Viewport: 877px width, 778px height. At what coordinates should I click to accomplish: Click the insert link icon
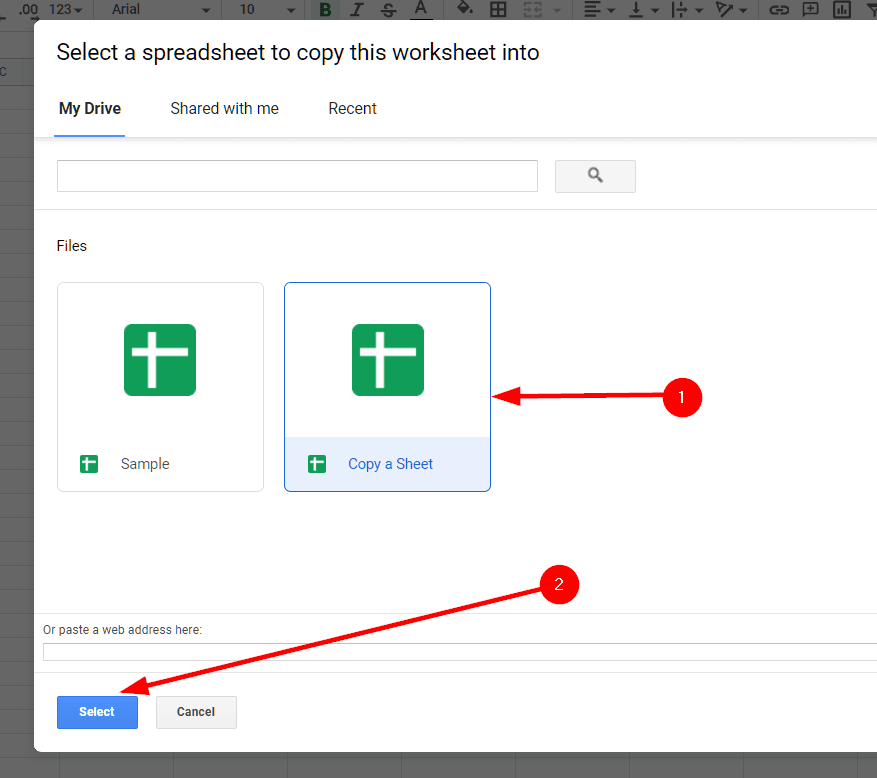[x=778, y=9]
